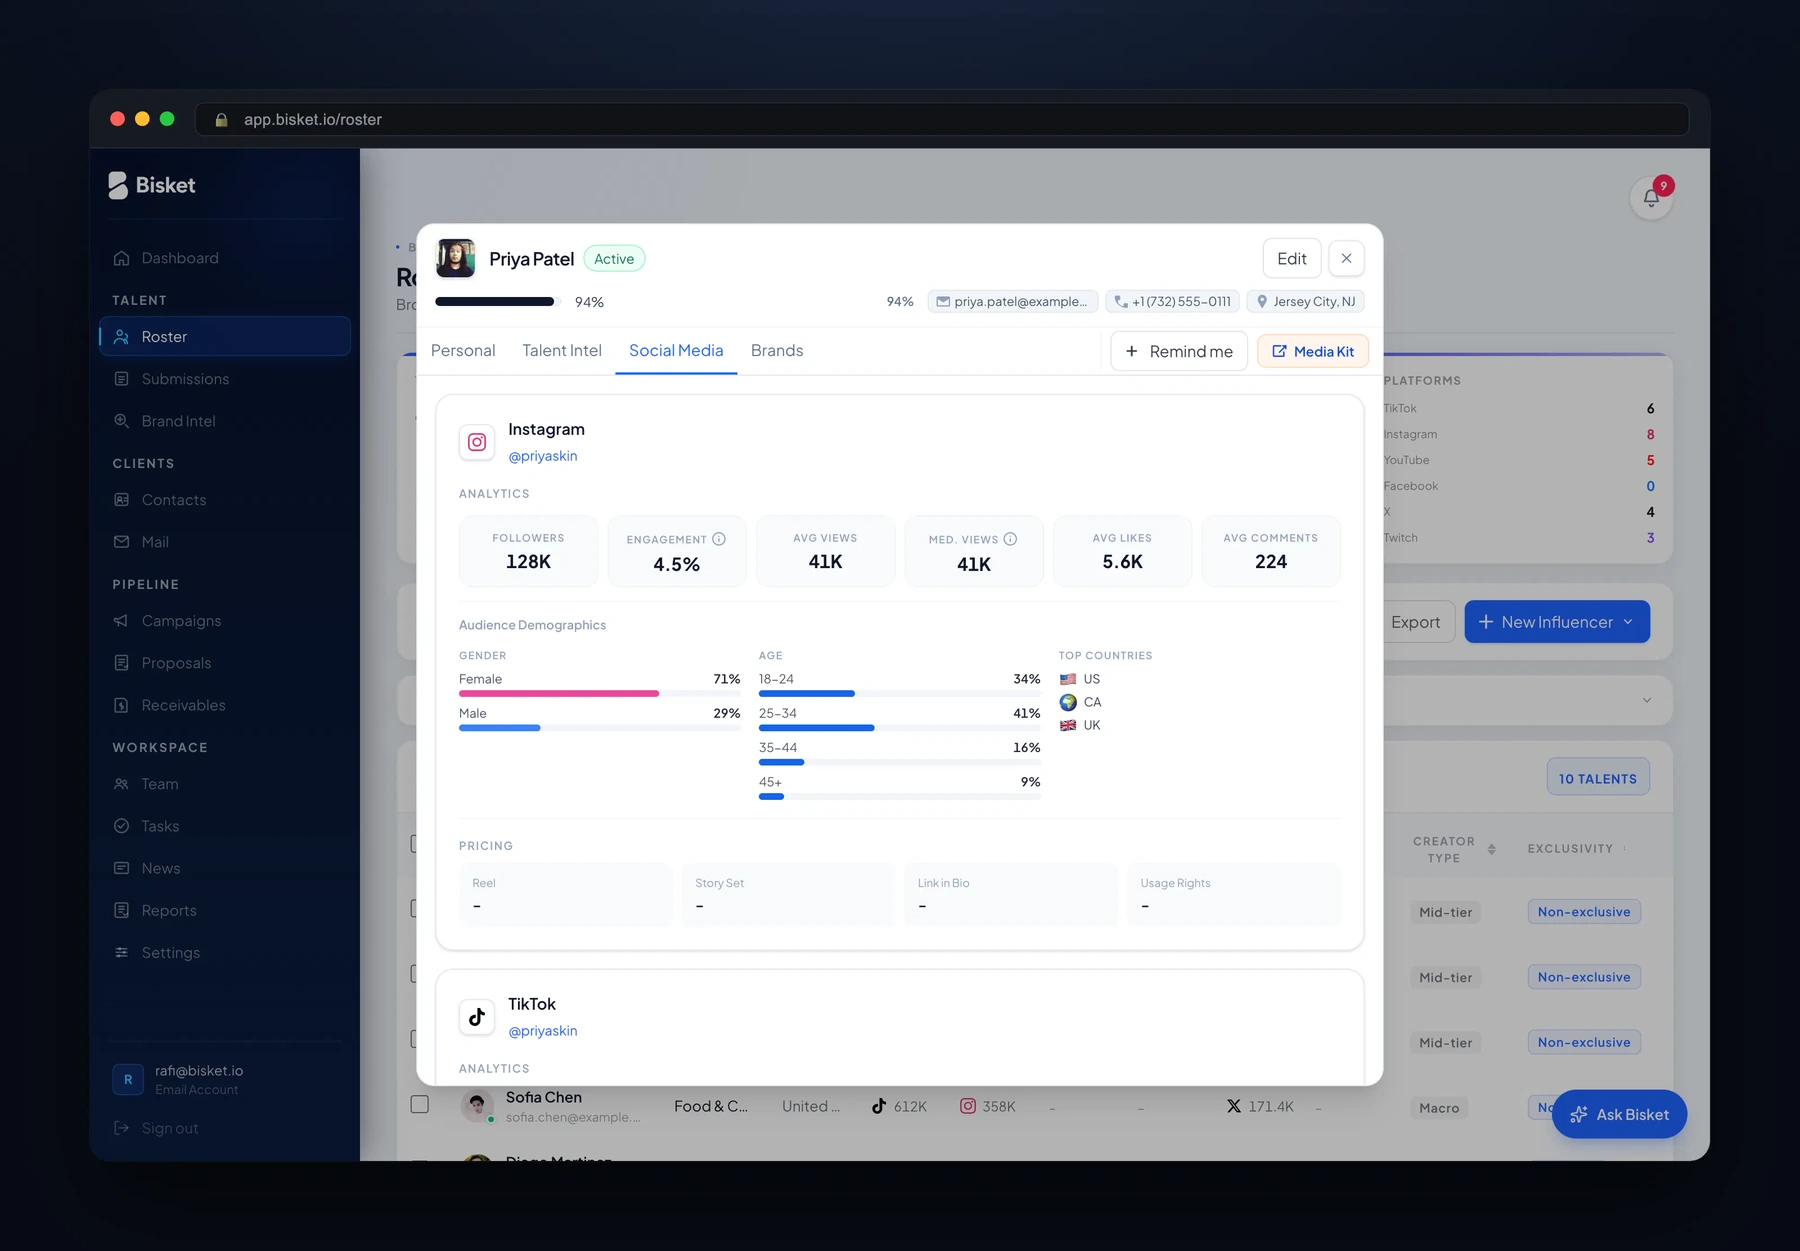Click the priya.patel email chip

[1013, 302]
